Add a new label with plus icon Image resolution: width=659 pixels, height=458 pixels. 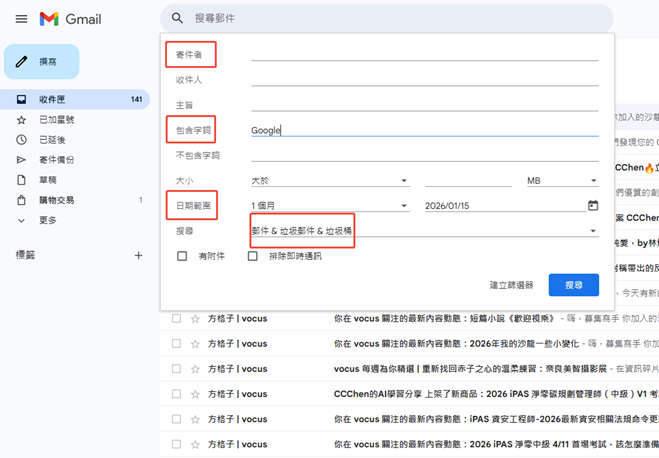click(x=138, y=255)
